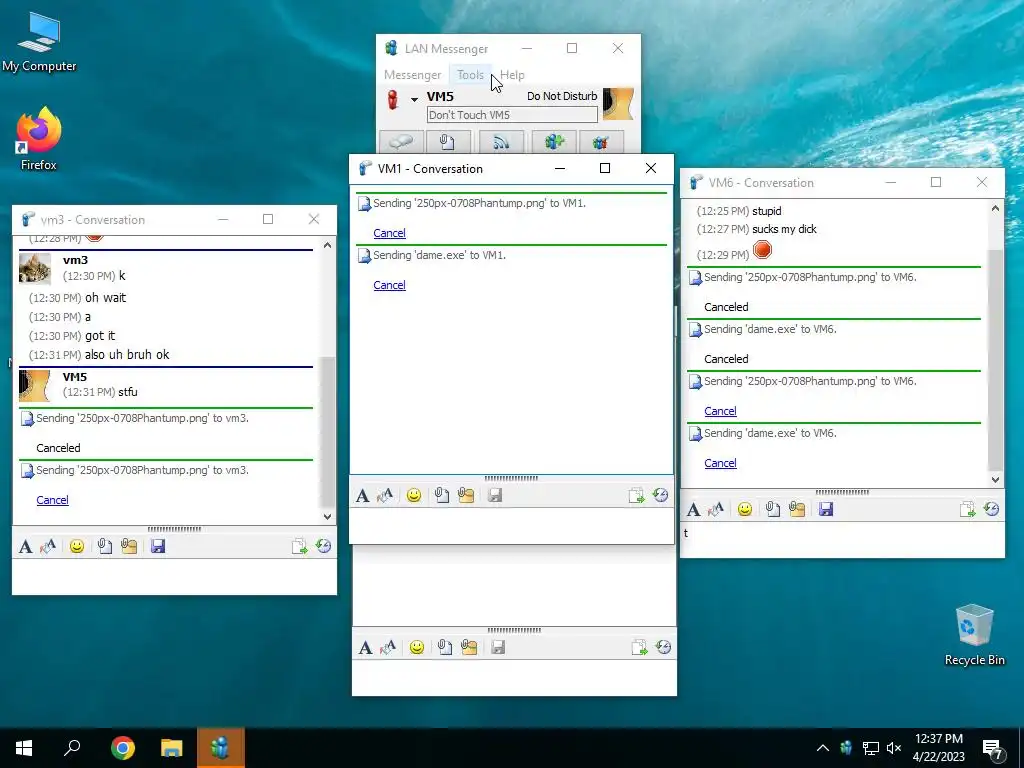The height and width of the screenshot is (768, 1024).
Task: Click the "also uh bruh ok" message in vm3
Action: click(x=127, y=355)
